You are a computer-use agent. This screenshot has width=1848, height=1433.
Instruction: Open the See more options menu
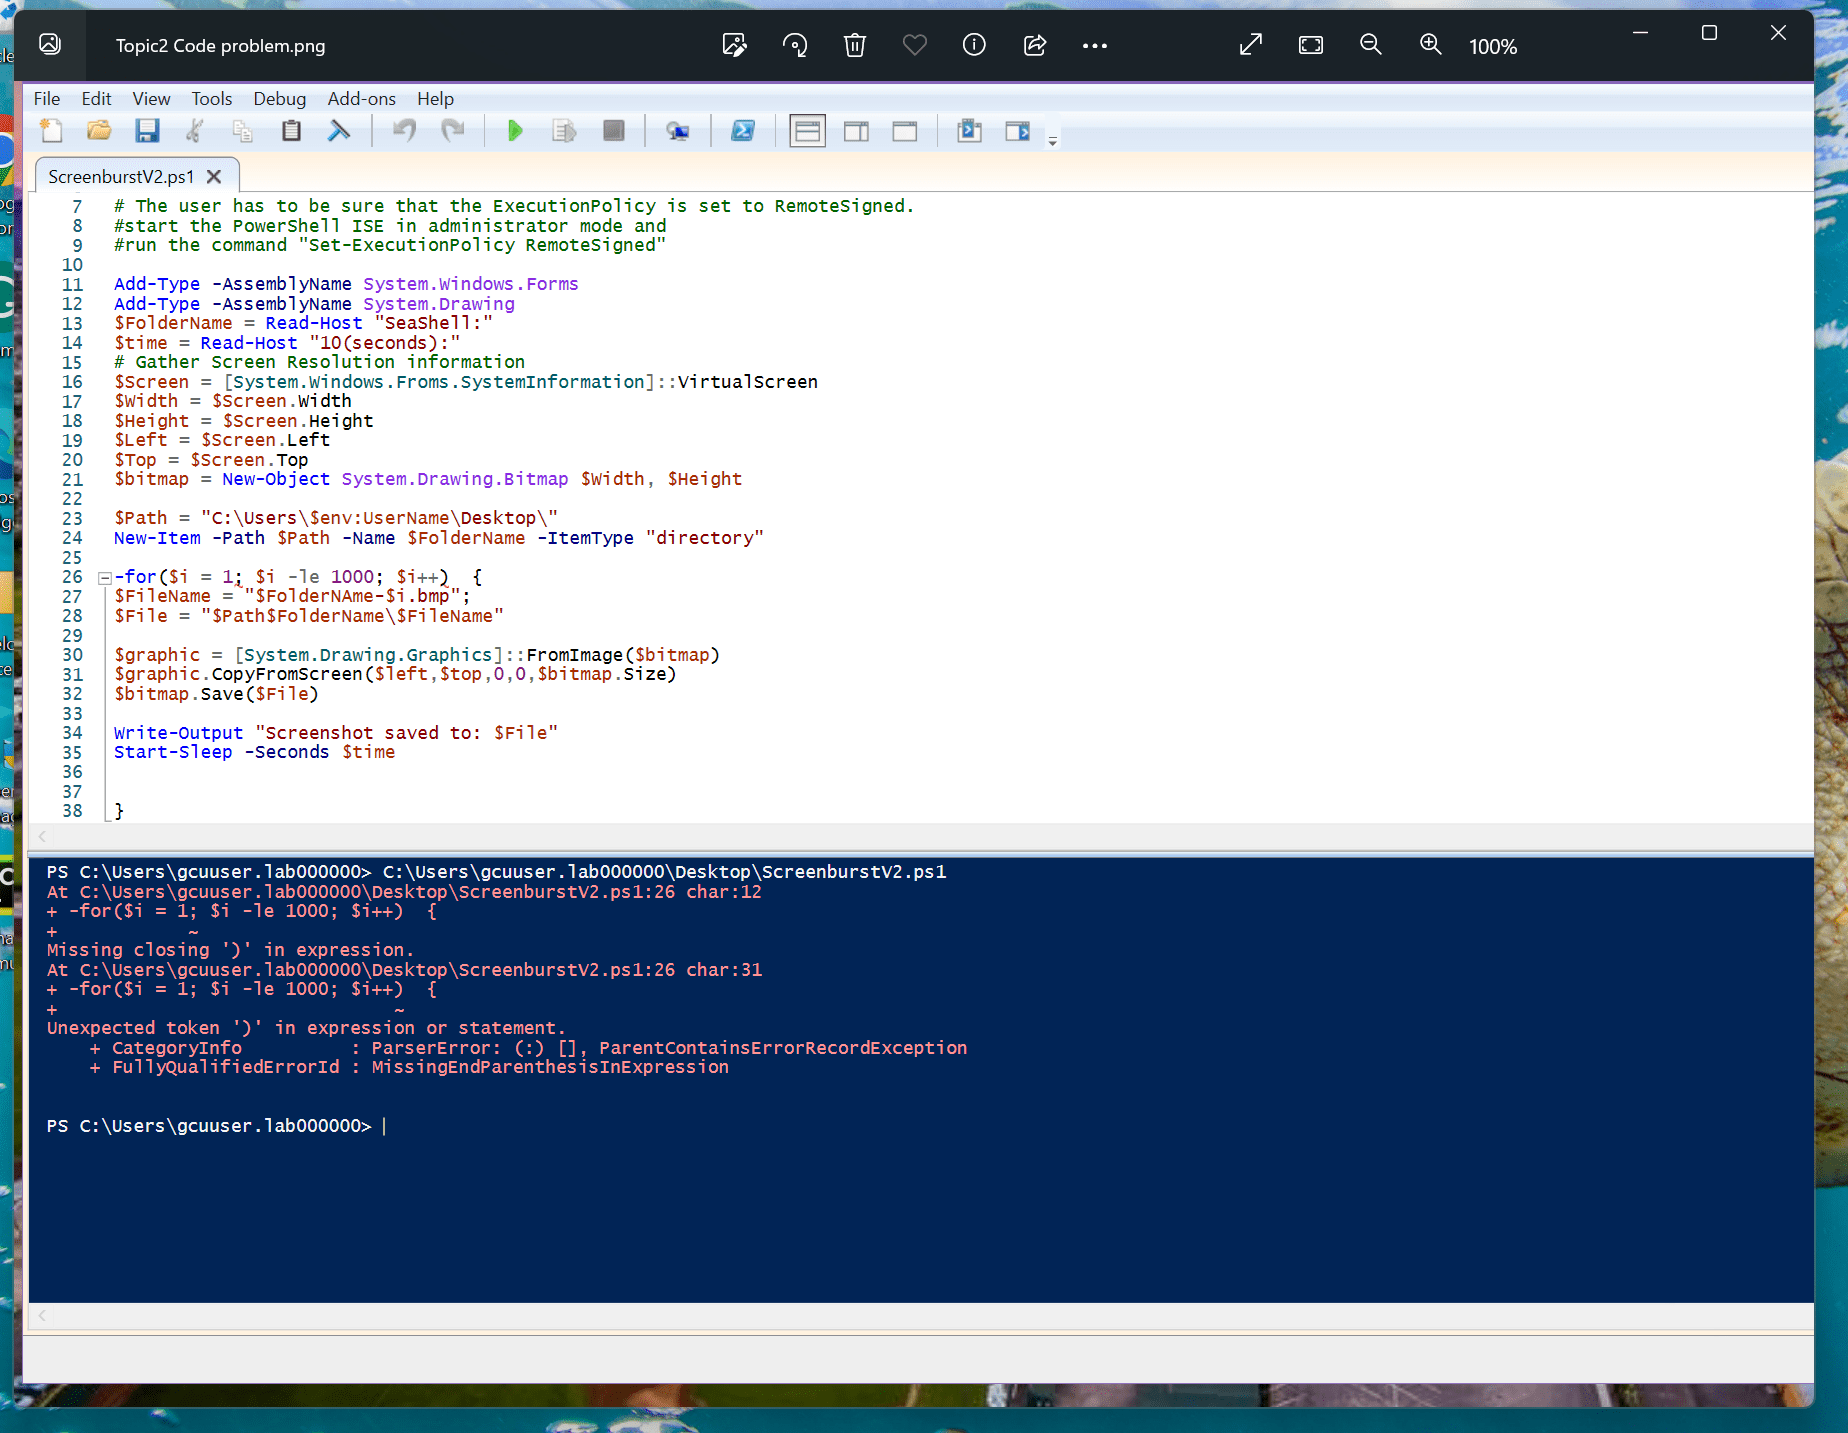click(1095, 45)
